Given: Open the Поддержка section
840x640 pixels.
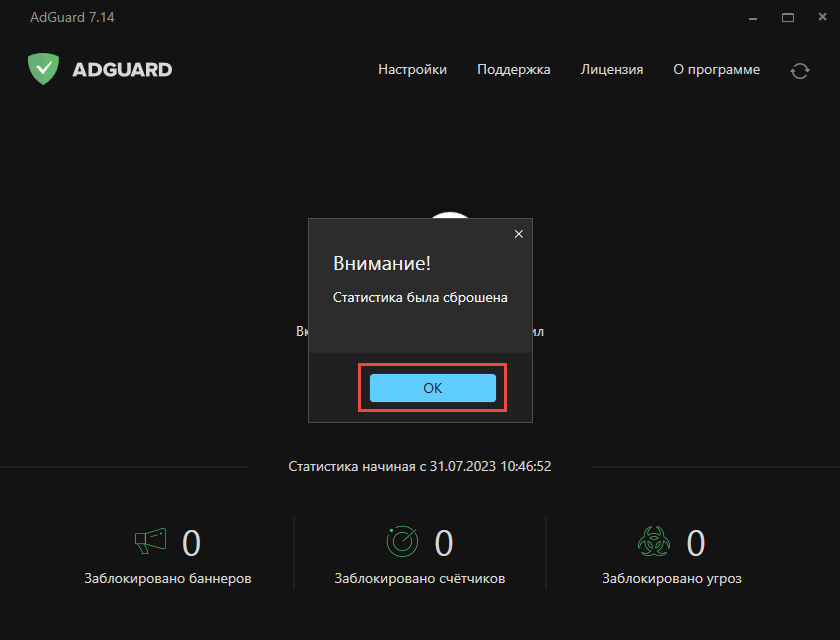Looking at the screenshot, I should click(x=513, y=69).
